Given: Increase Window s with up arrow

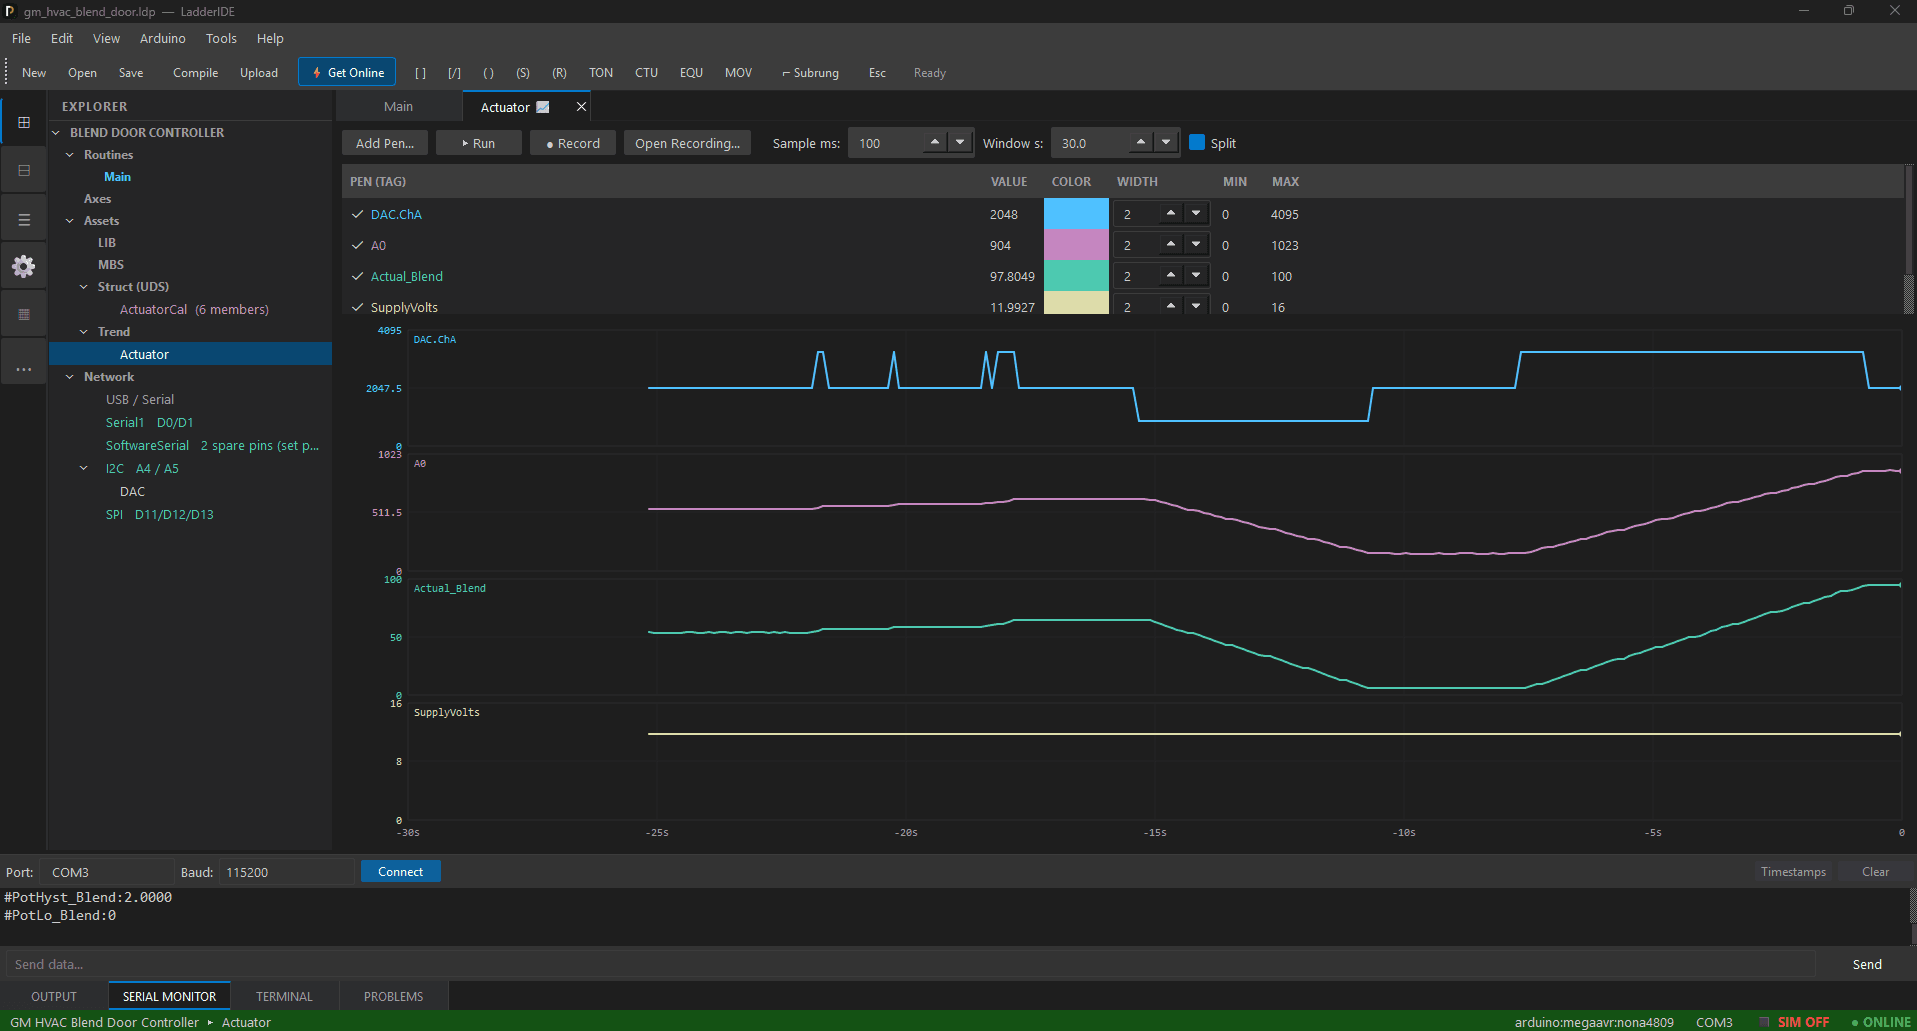Looking at the screenshot, I should [1140, 142].
